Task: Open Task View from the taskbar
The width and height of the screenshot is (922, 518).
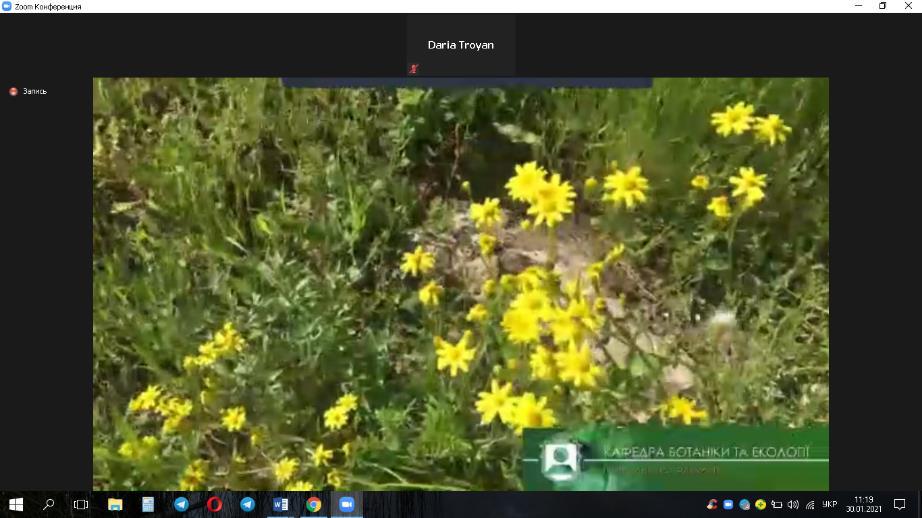Action: point(81,505)
